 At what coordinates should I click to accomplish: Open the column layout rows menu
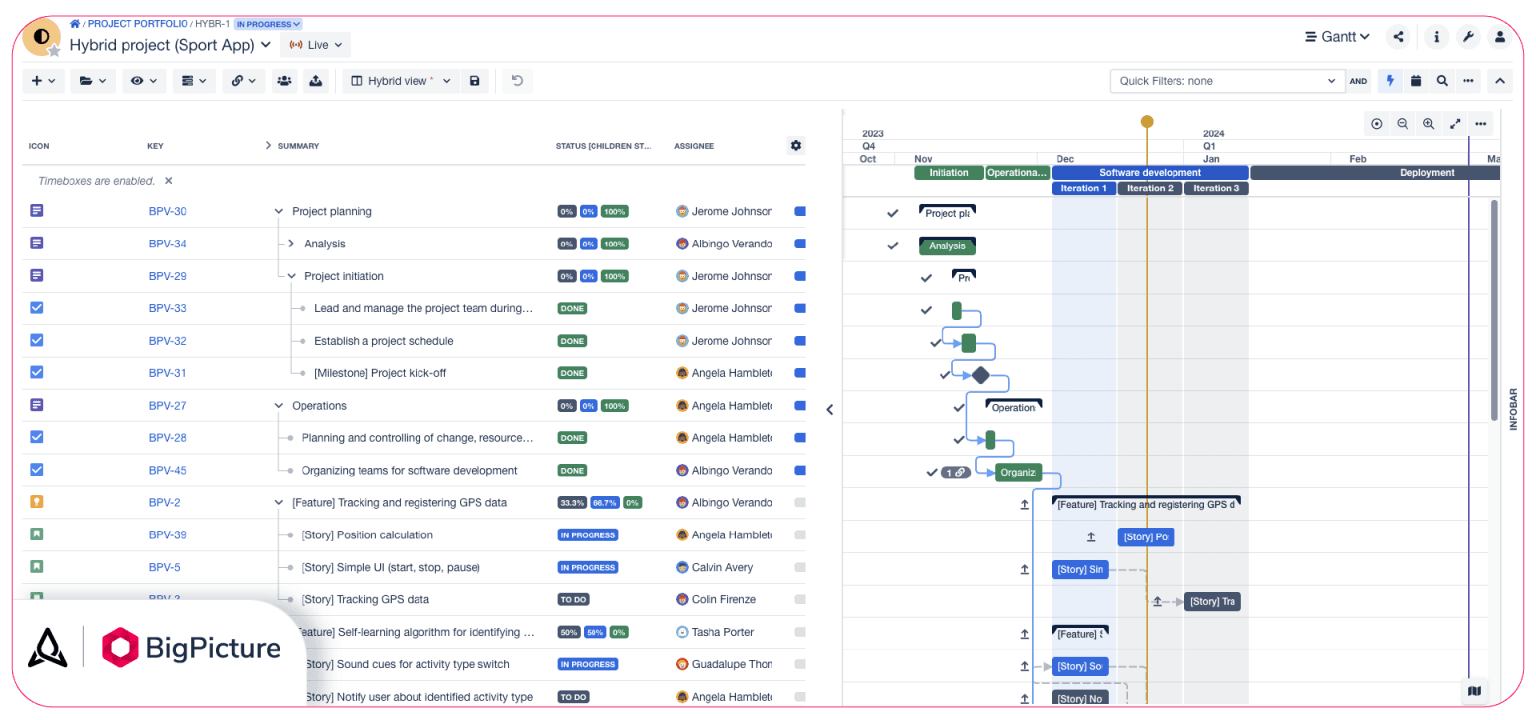click(194, 81)
